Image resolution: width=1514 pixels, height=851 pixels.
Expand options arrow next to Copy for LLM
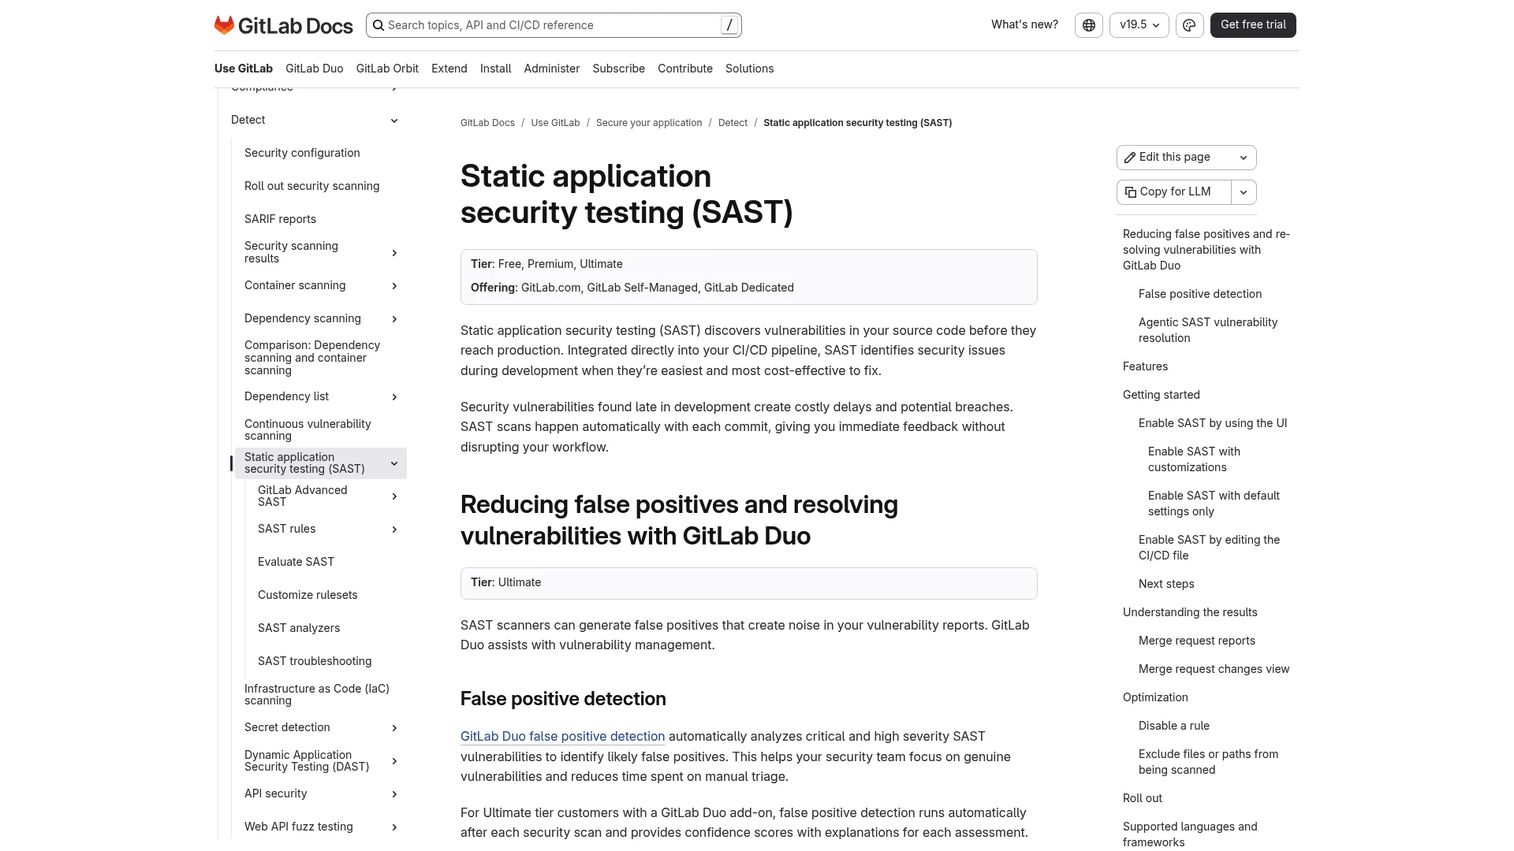1244,192
